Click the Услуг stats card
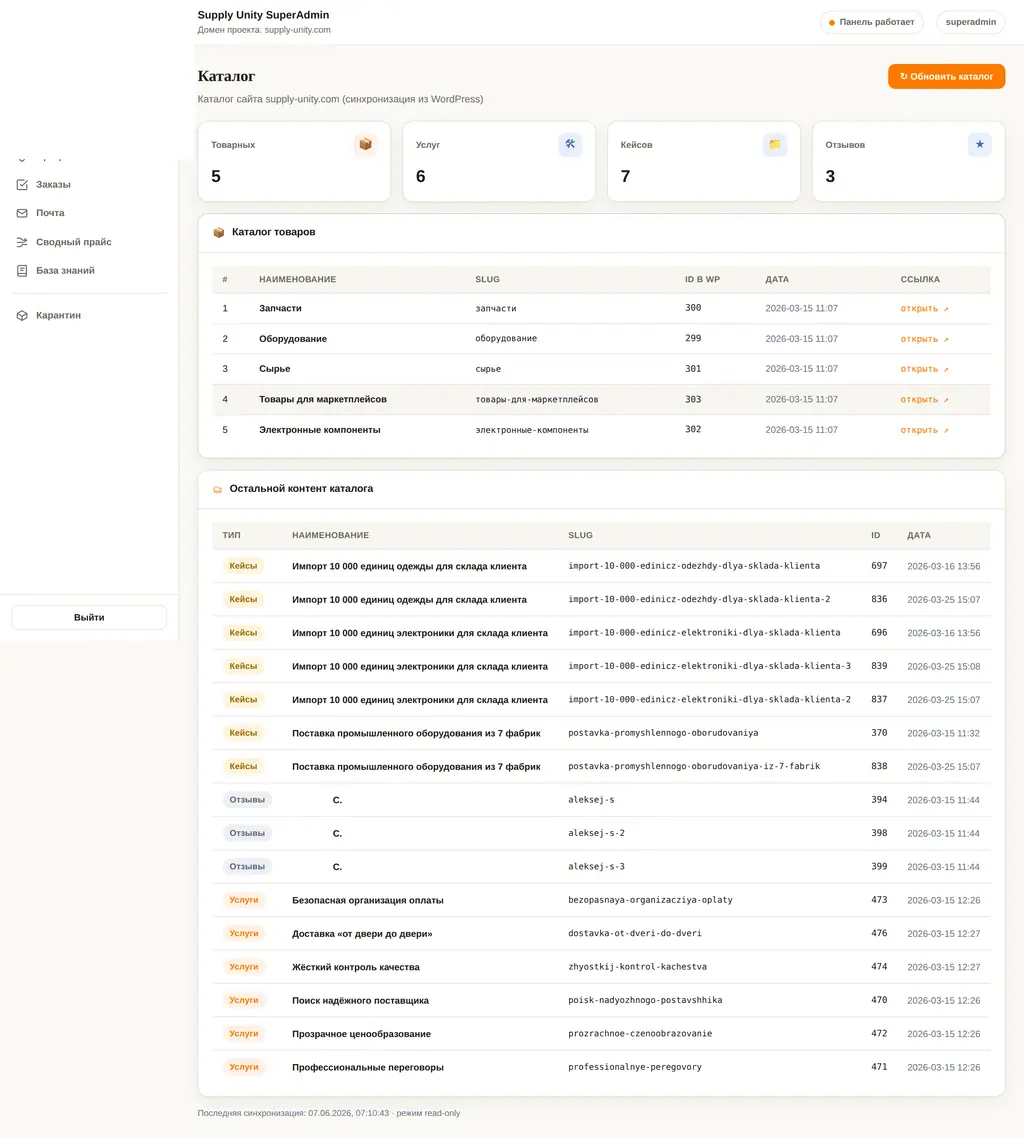 tap(499, 161)
